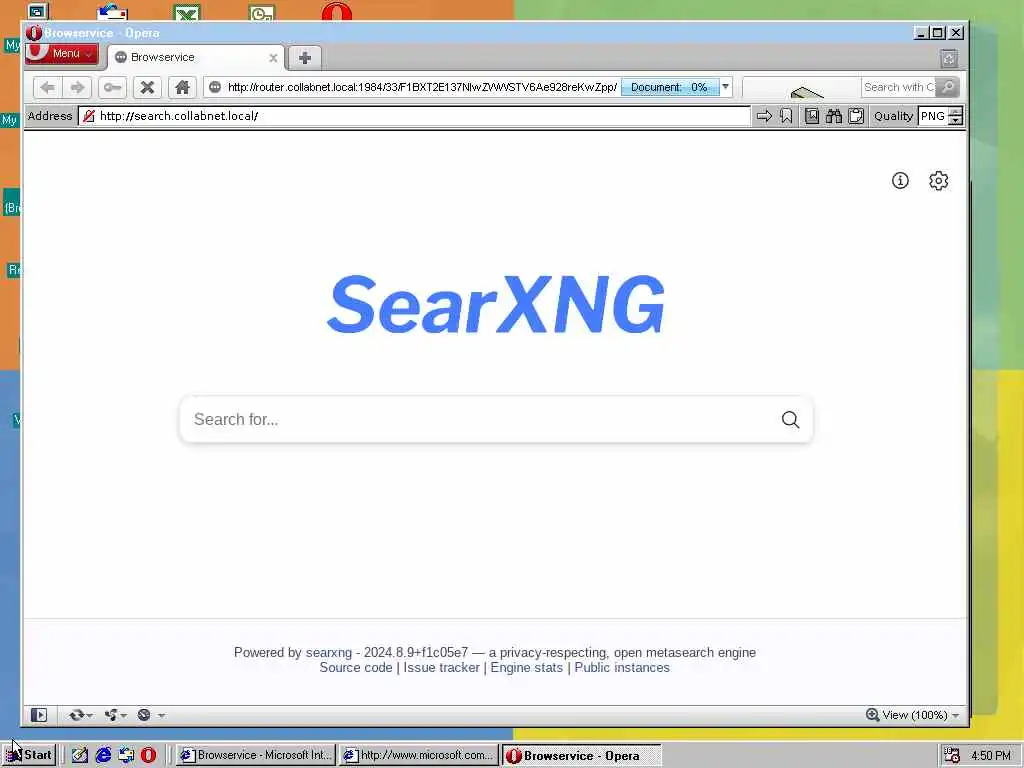
Task: Open the URL history dropdown arrow
Action: click(x=725, y=87)
